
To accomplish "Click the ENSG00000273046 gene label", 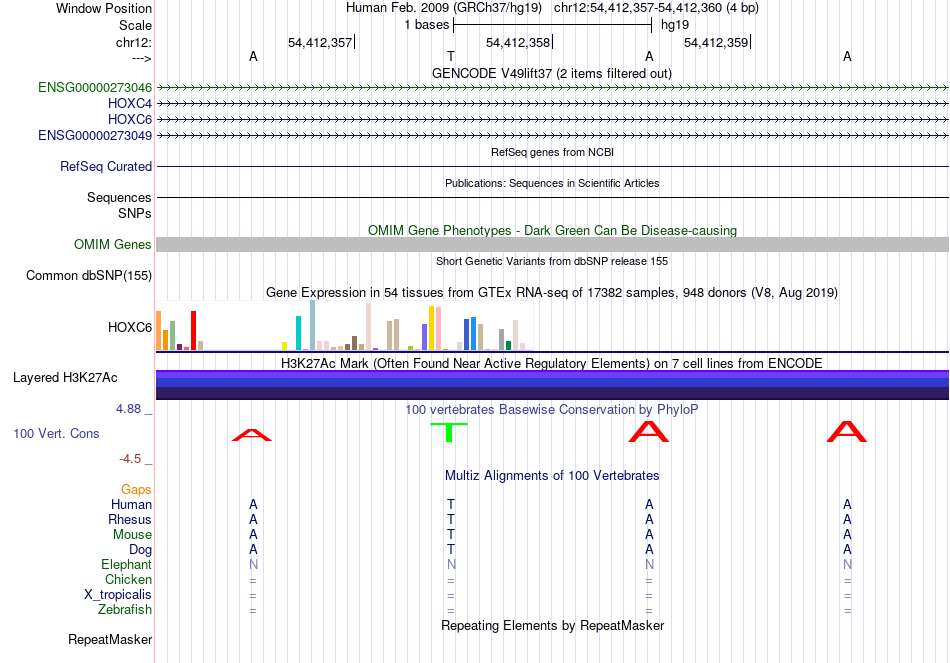I will [x=95, y=87].
